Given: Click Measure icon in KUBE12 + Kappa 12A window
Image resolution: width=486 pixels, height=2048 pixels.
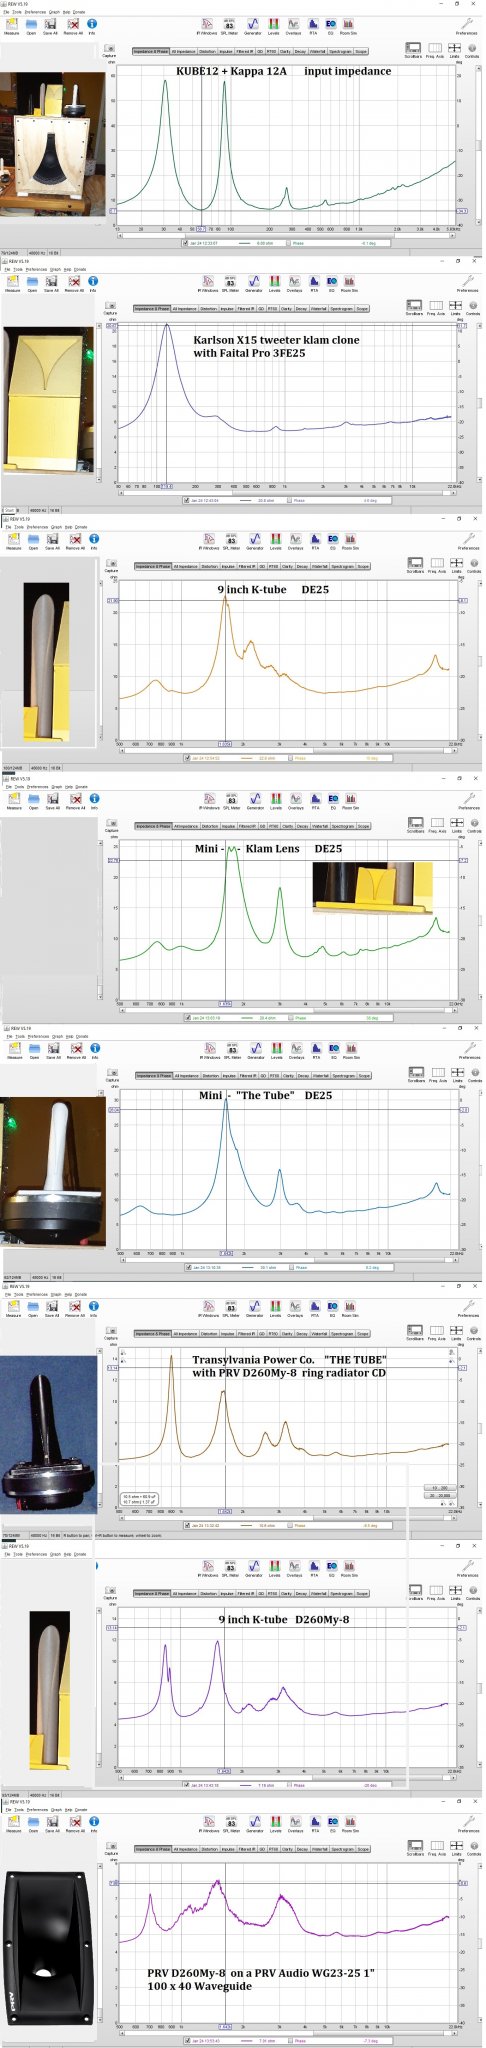Looking at the screenshot, I should [x=12, y=23].
